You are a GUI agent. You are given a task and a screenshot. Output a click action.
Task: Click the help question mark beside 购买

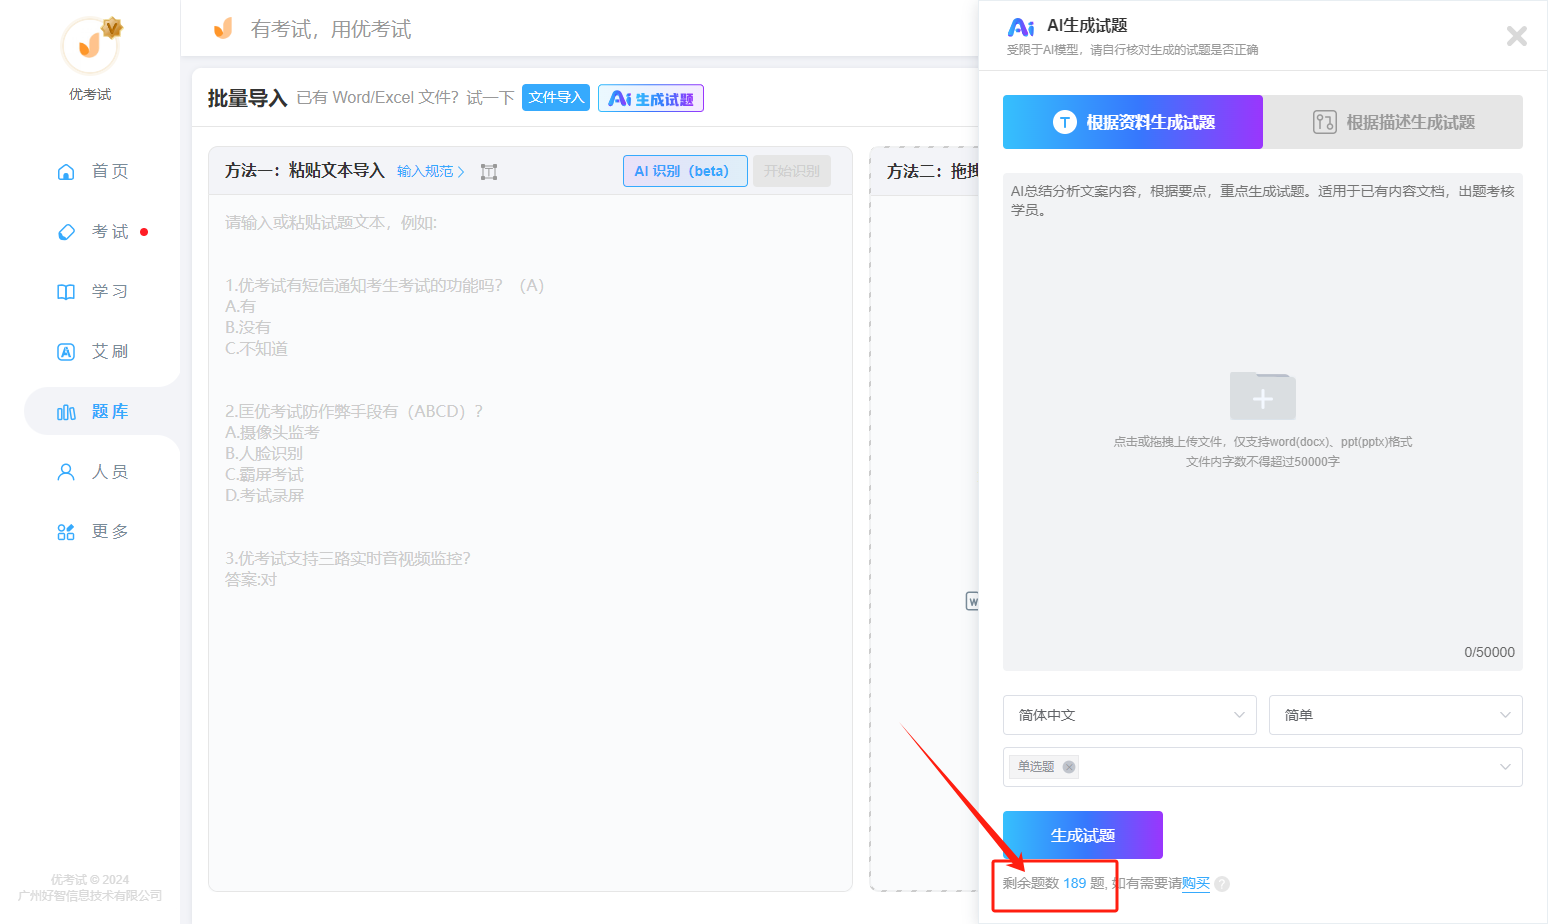1222,884
